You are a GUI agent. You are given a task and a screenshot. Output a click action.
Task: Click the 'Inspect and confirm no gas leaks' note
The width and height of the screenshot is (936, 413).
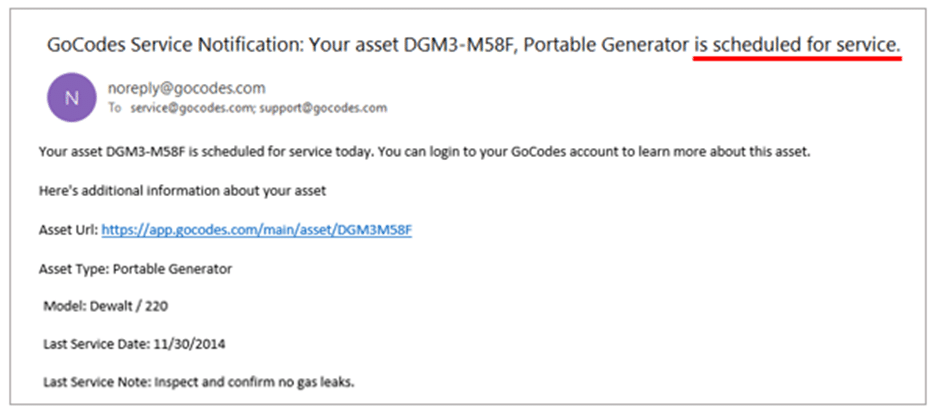254,381
